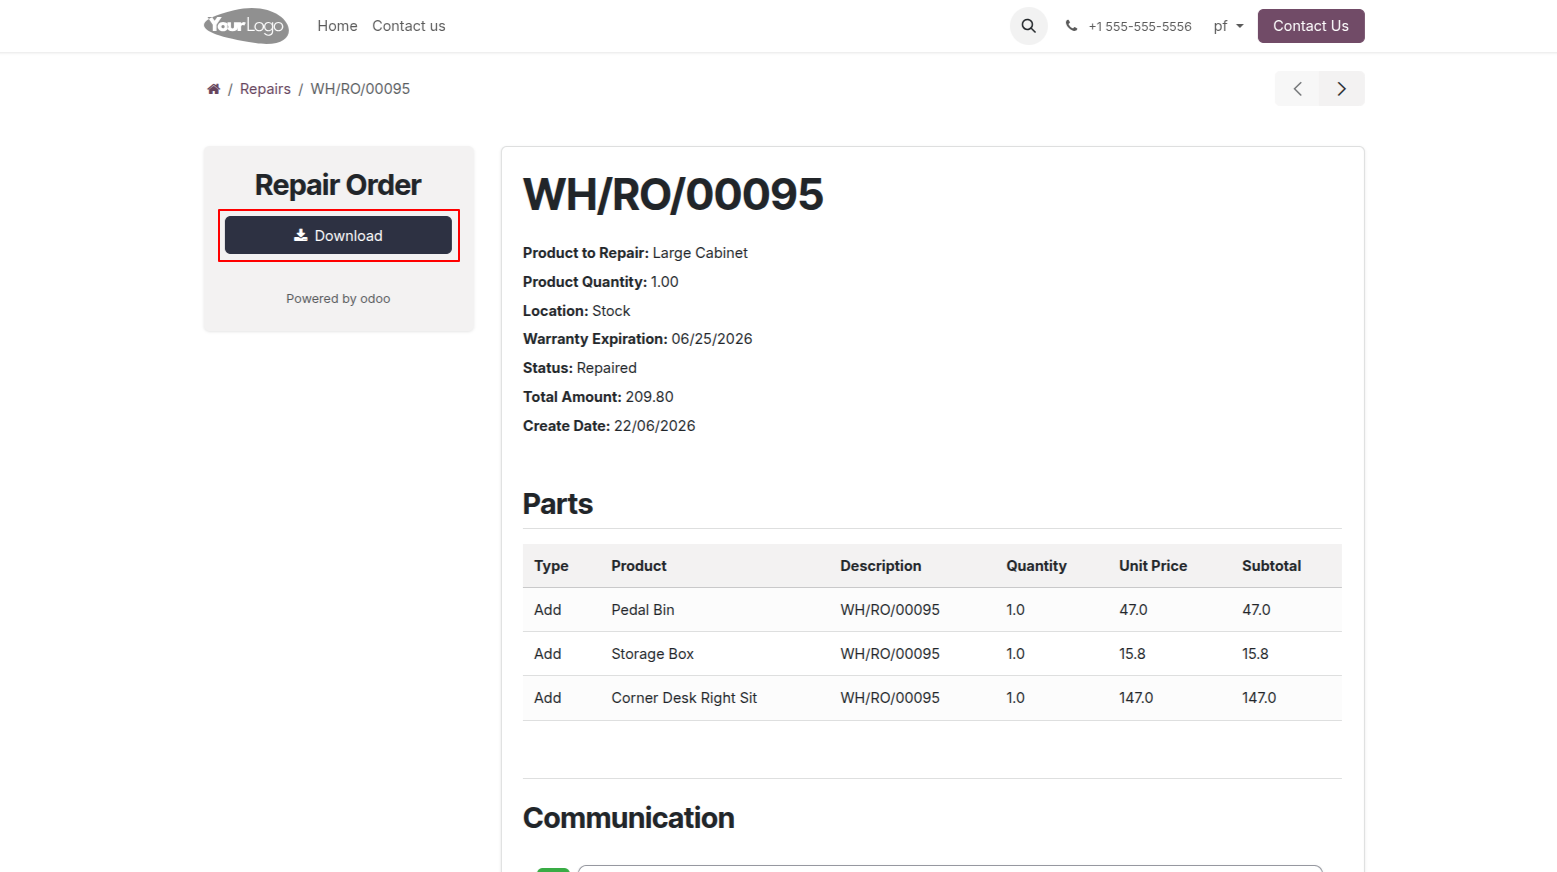Go to previous repair order arrow
This screenshot has width=1557, height=872.
[1297, 89]
